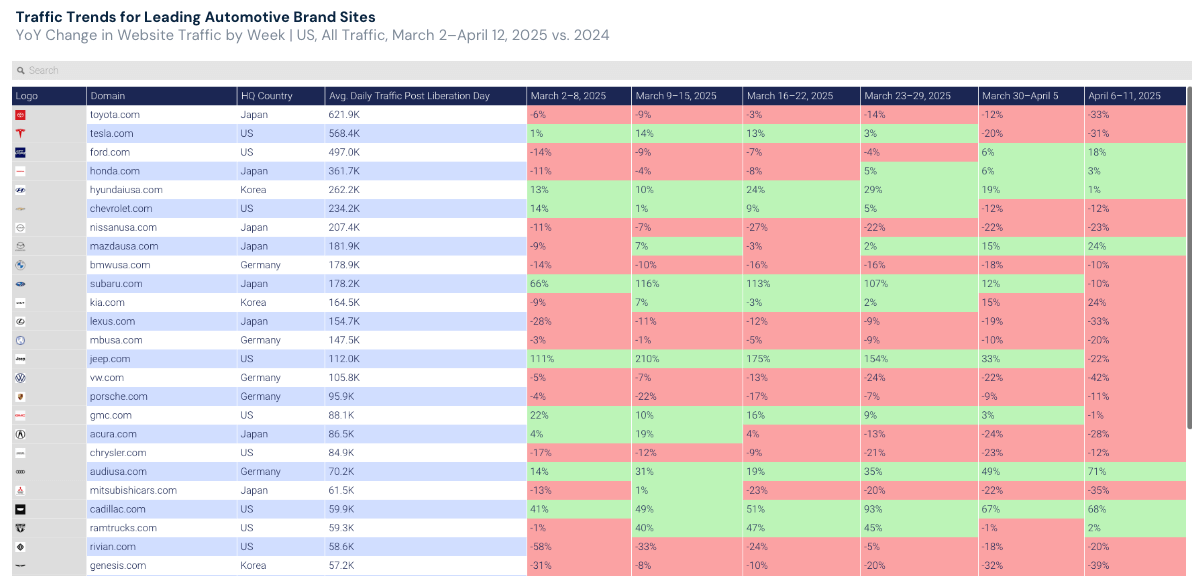Screen dimensions: 1192x576
Task: Select the Rivian logo icon
Action: [x=22, y=546]
